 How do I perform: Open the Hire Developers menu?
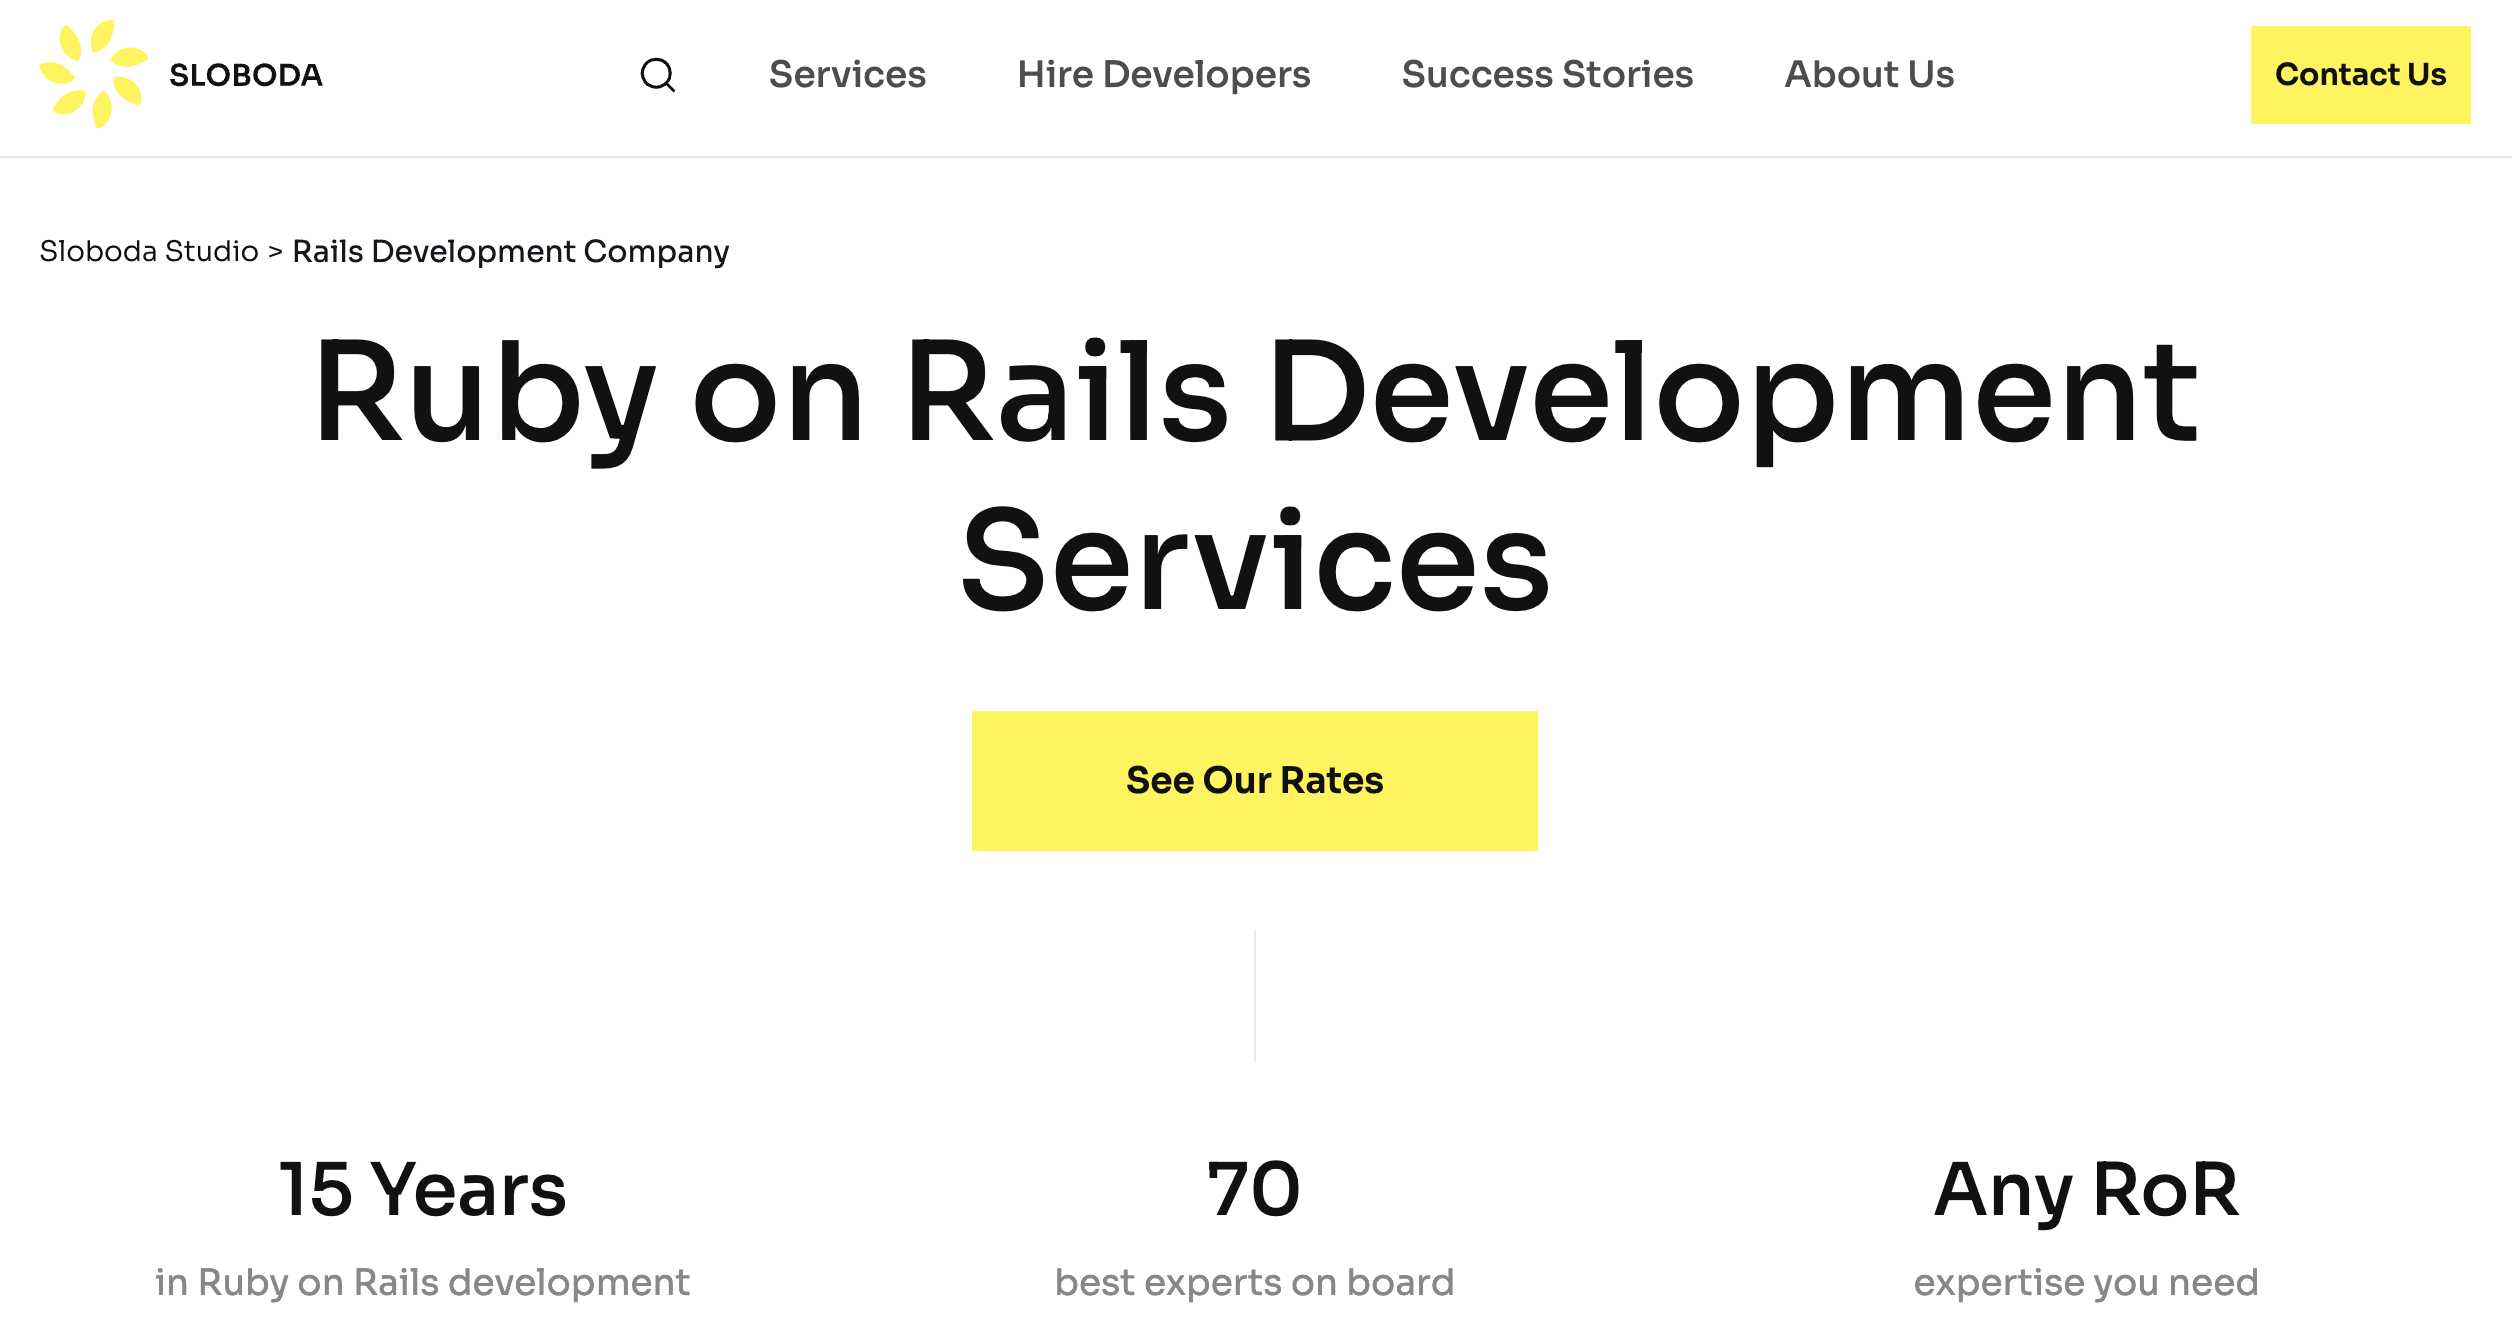coord(1164,74)
